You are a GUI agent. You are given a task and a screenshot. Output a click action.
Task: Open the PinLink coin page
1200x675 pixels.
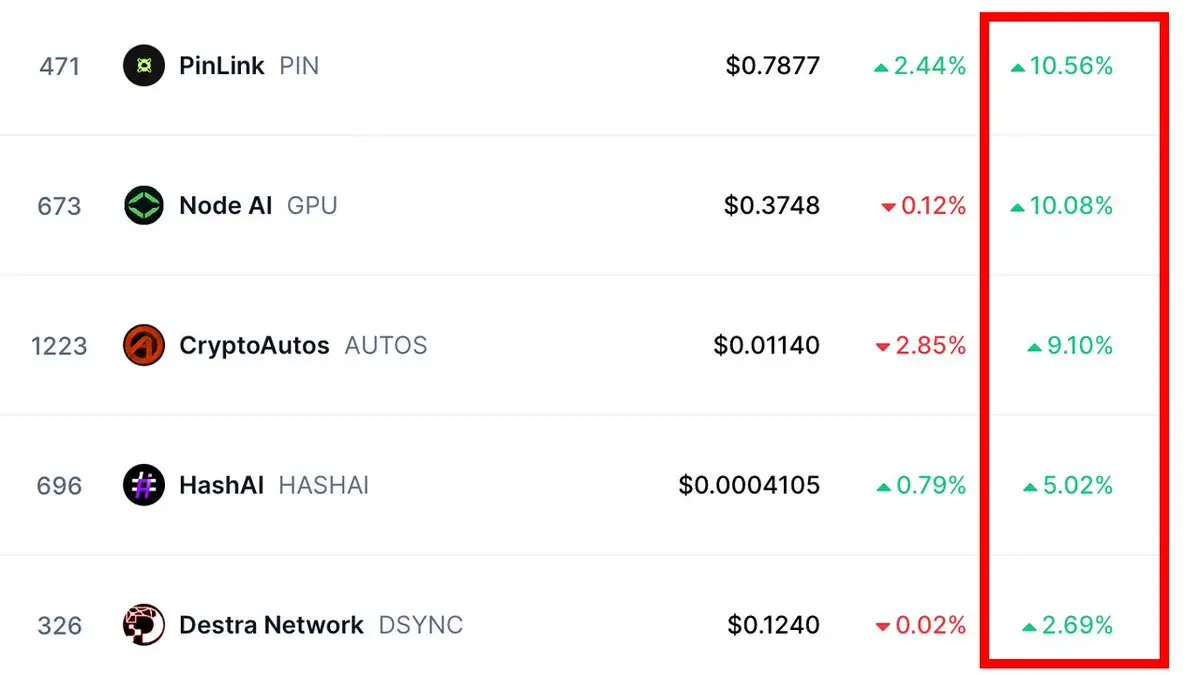(221, 66)
